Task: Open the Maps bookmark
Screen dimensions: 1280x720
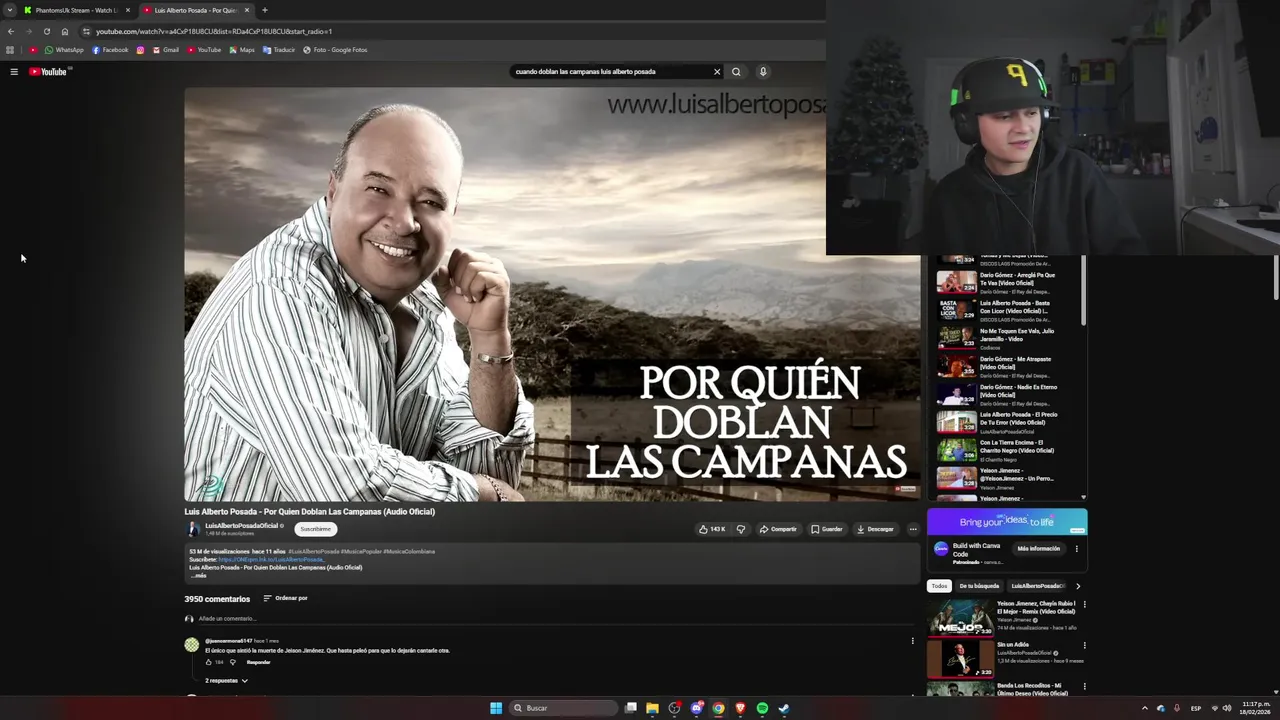Action: tap(242, 50)
